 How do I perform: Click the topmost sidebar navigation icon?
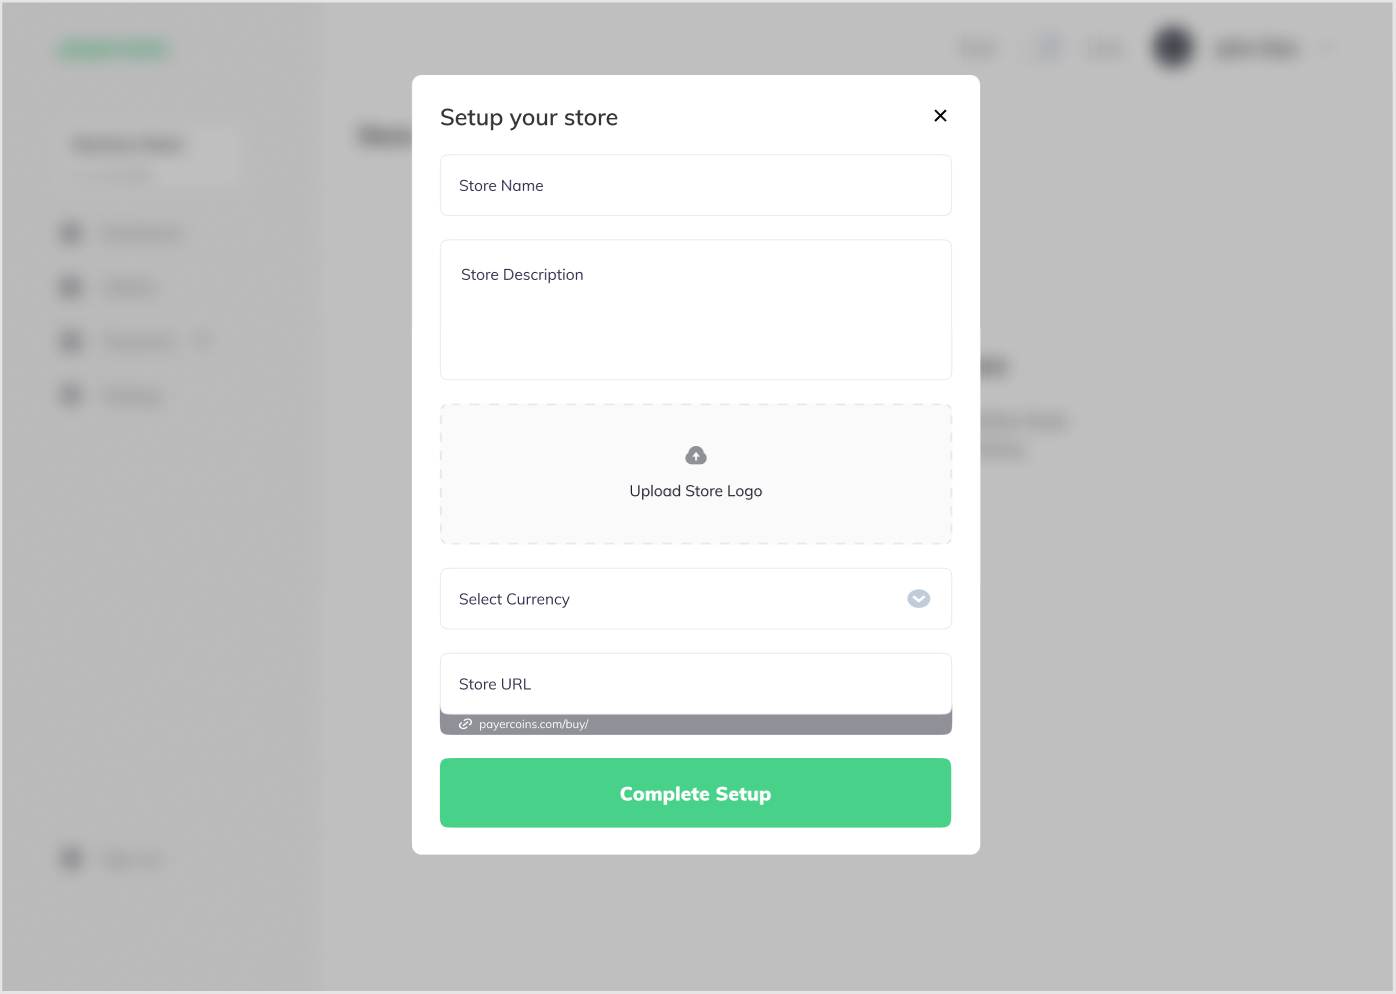(x=70, y=232)
